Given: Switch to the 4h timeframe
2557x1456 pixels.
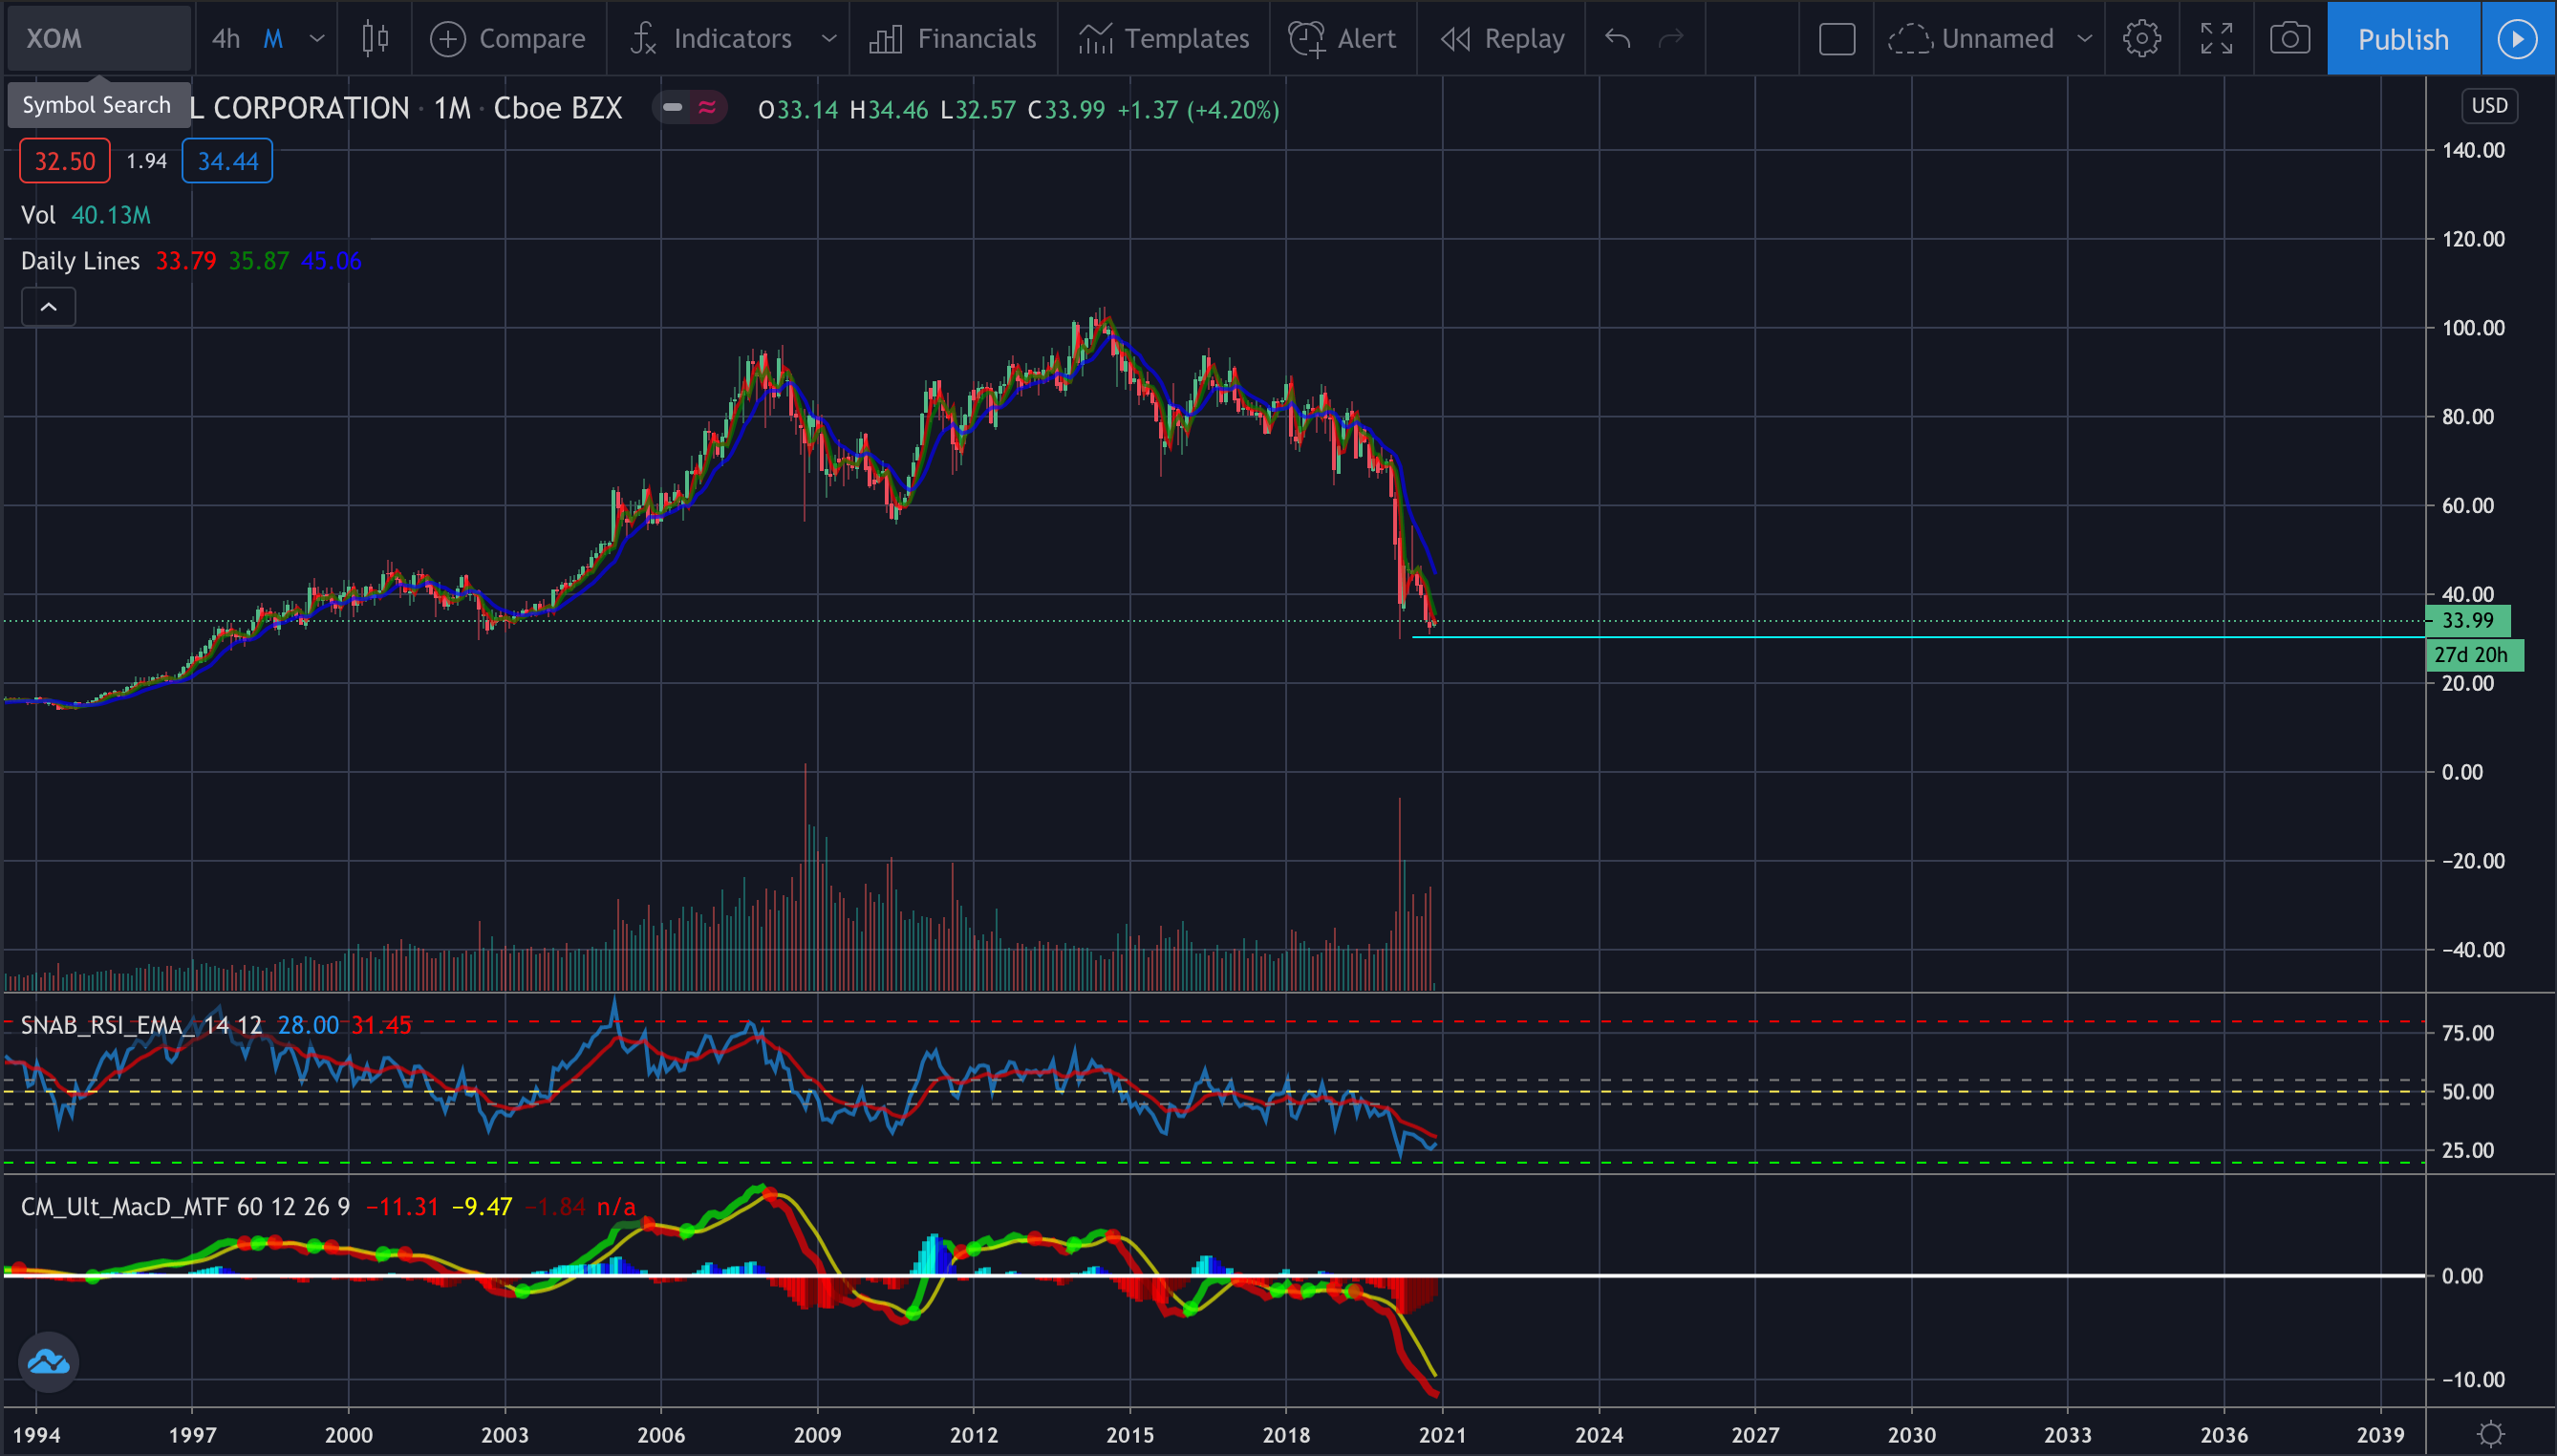Looking at the screenshot, I should pos(225,39).
